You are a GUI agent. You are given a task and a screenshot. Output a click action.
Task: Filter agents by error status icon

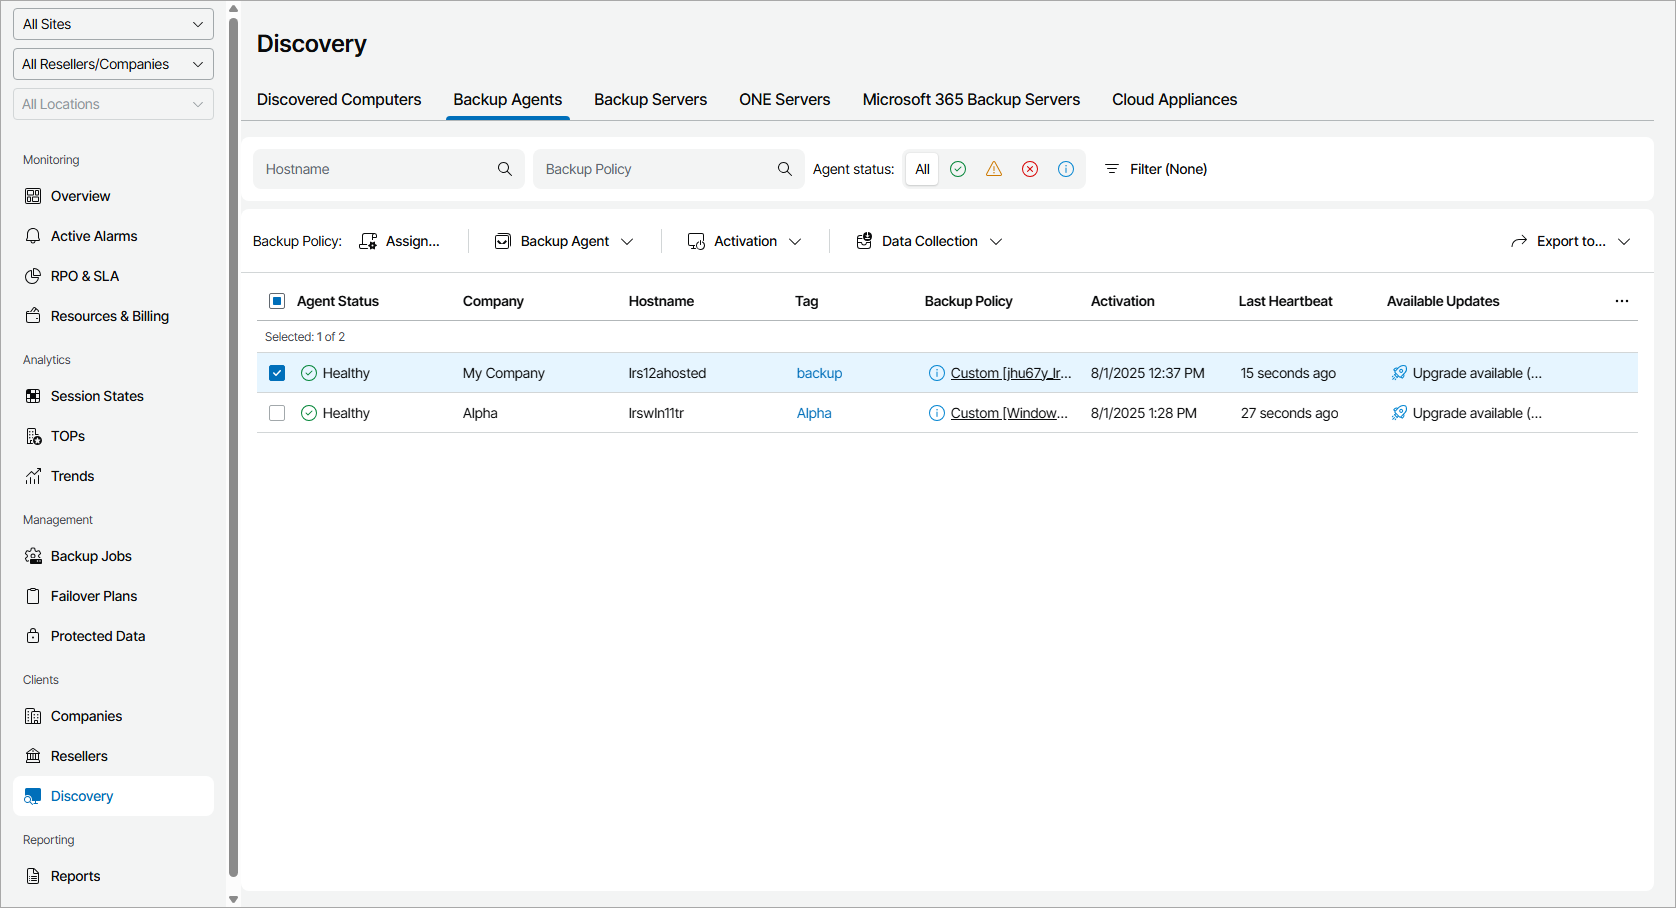[1030, 169]
